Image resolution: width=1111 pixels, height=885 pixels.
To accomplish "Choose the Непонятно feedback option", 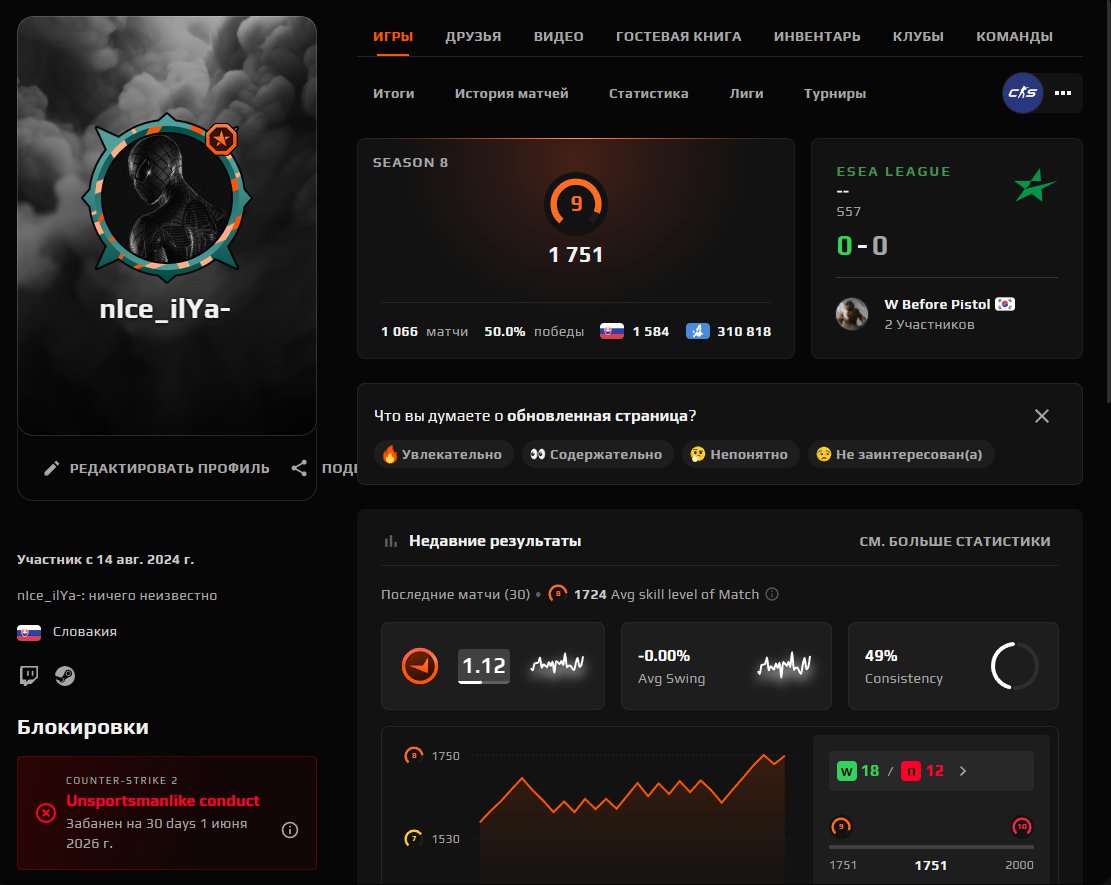I will (x=740, y=454).
